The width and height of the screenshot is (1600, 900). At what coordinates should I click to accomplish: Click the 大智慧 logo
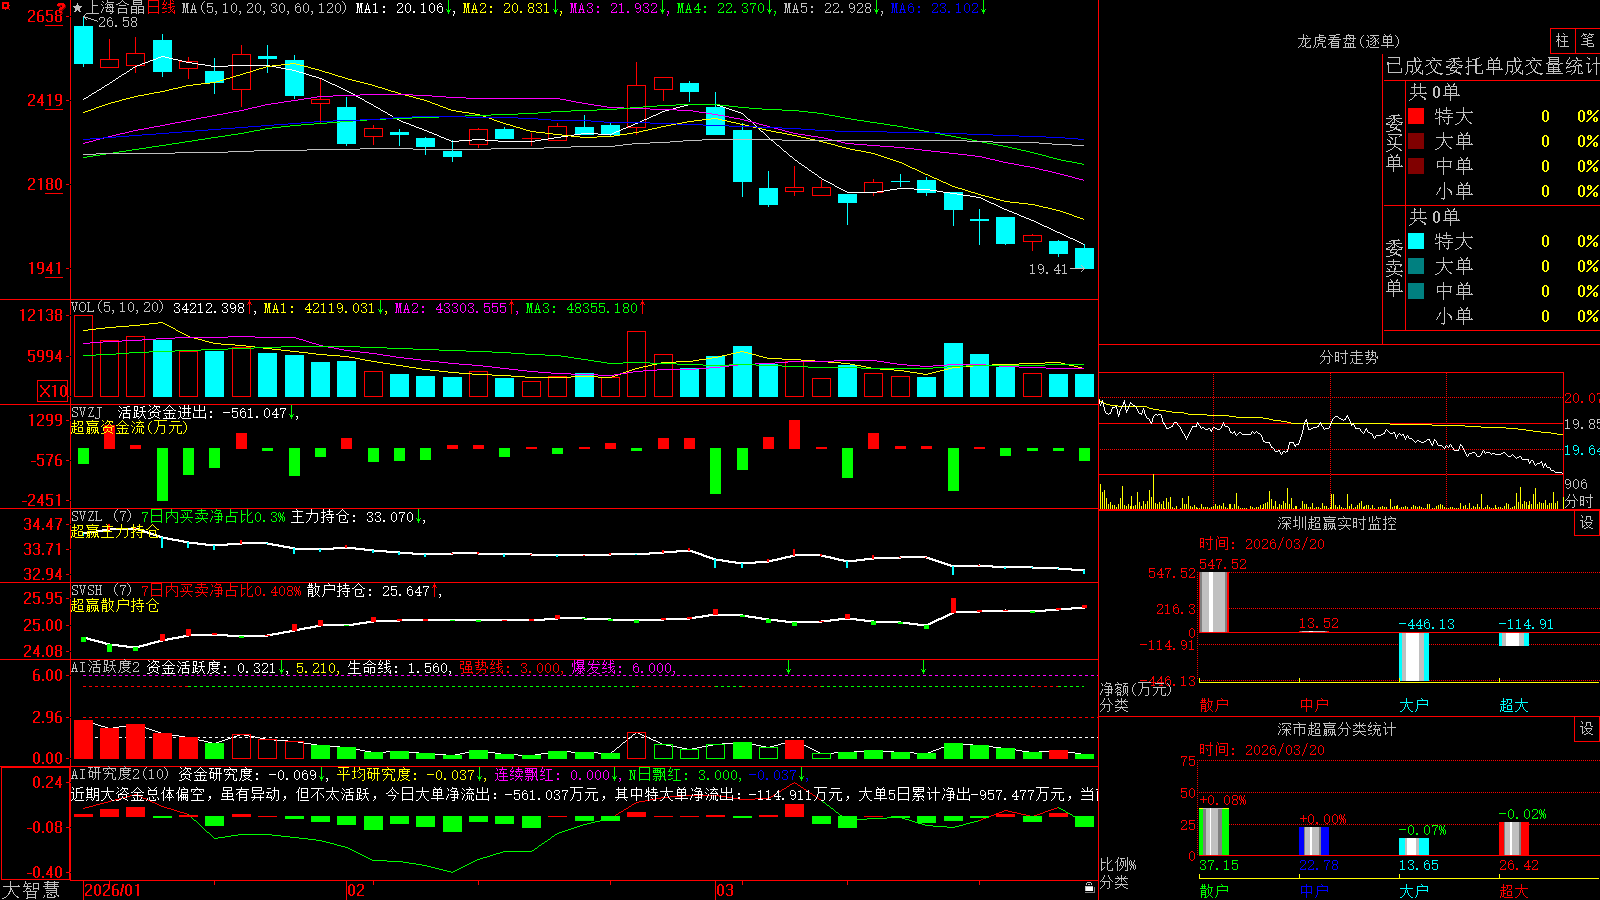31,890
